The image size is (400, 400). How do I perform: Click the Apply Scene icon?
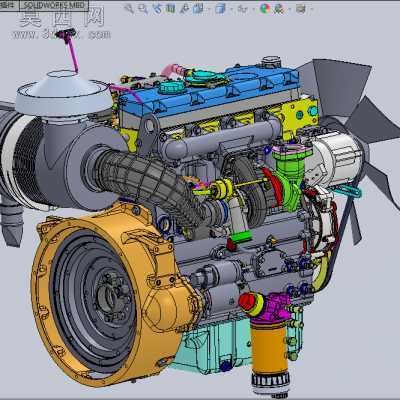click(278, 8)
